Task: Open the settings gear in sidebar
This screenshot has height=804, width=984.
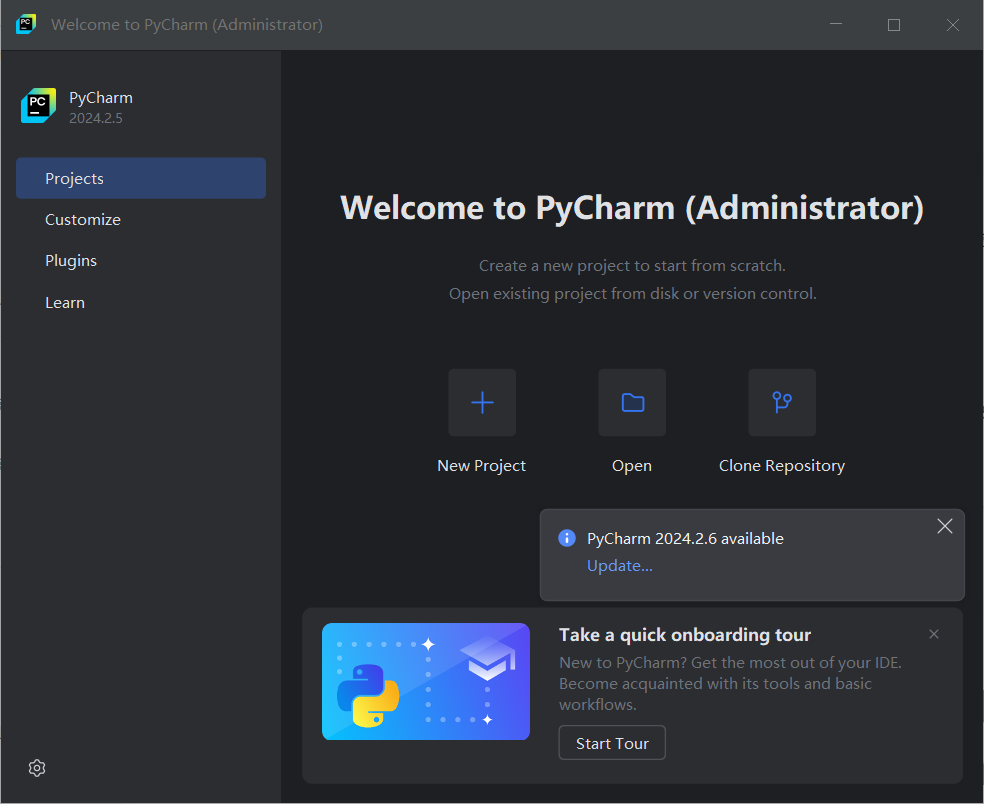Action: tap(37, 768)
